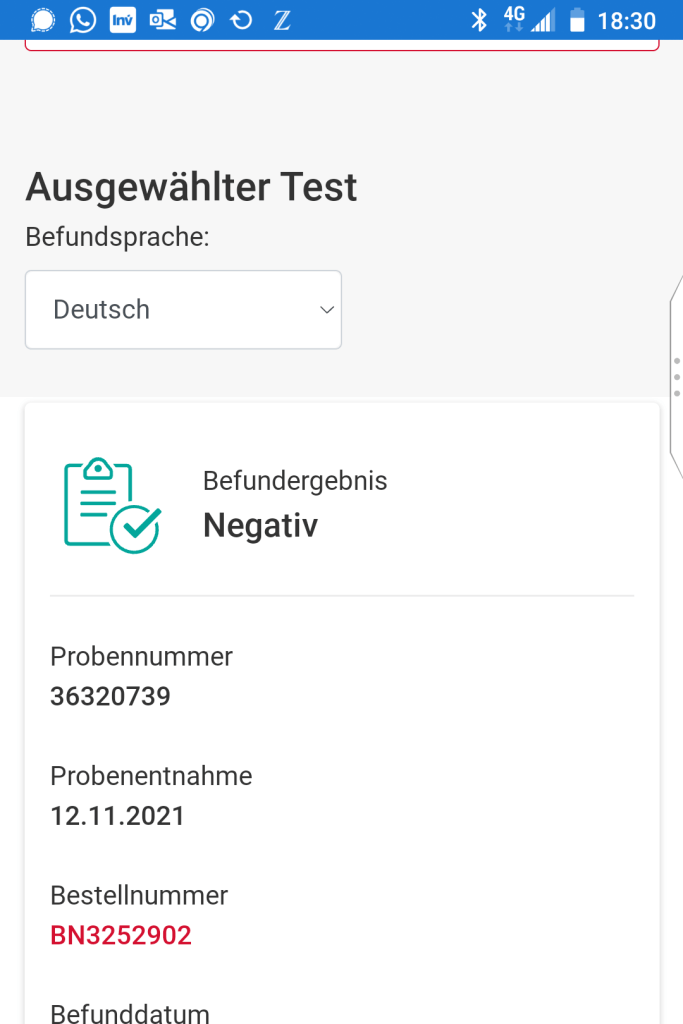Tap the 18:30 clock in status bar
The image size is (683, 1024).
pyautogui.click(x=627, y=21)
